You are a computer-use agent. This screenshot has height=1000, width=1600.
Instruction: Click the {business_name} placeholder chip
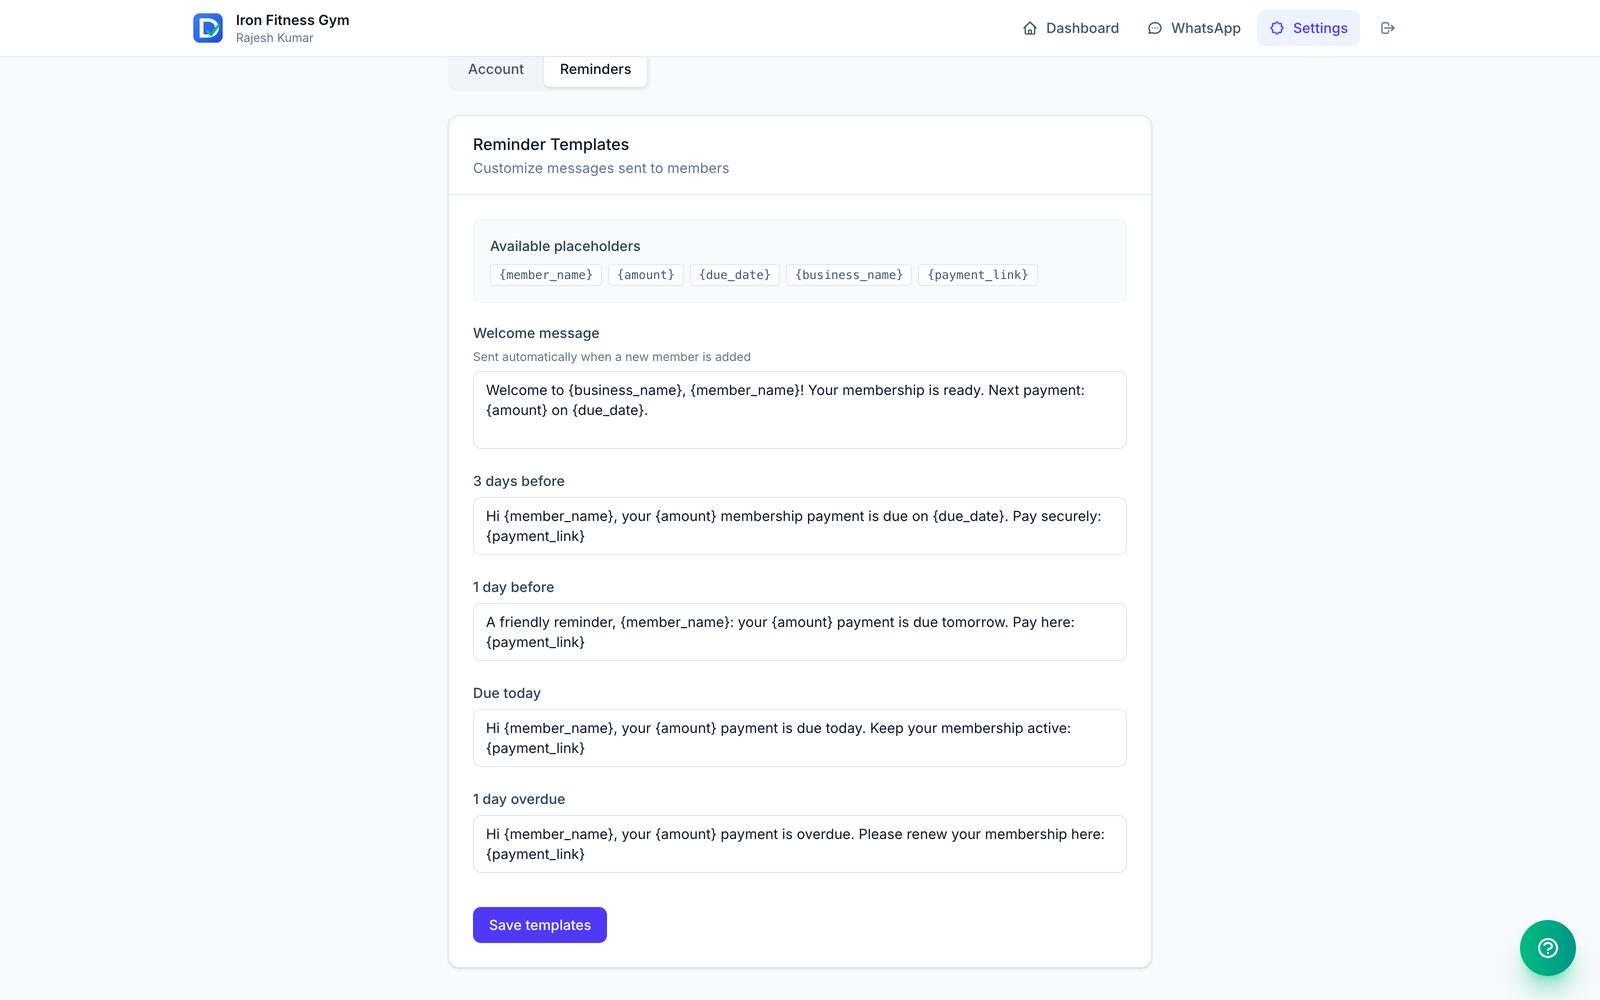[849, 275]
